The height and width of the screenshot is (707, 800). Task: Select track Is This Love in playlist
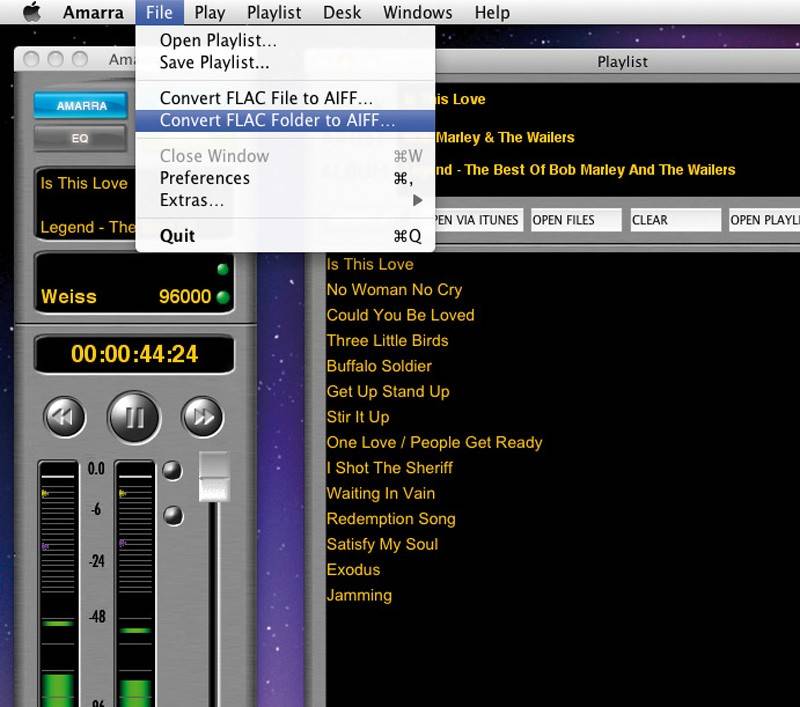tap(370, 264)
